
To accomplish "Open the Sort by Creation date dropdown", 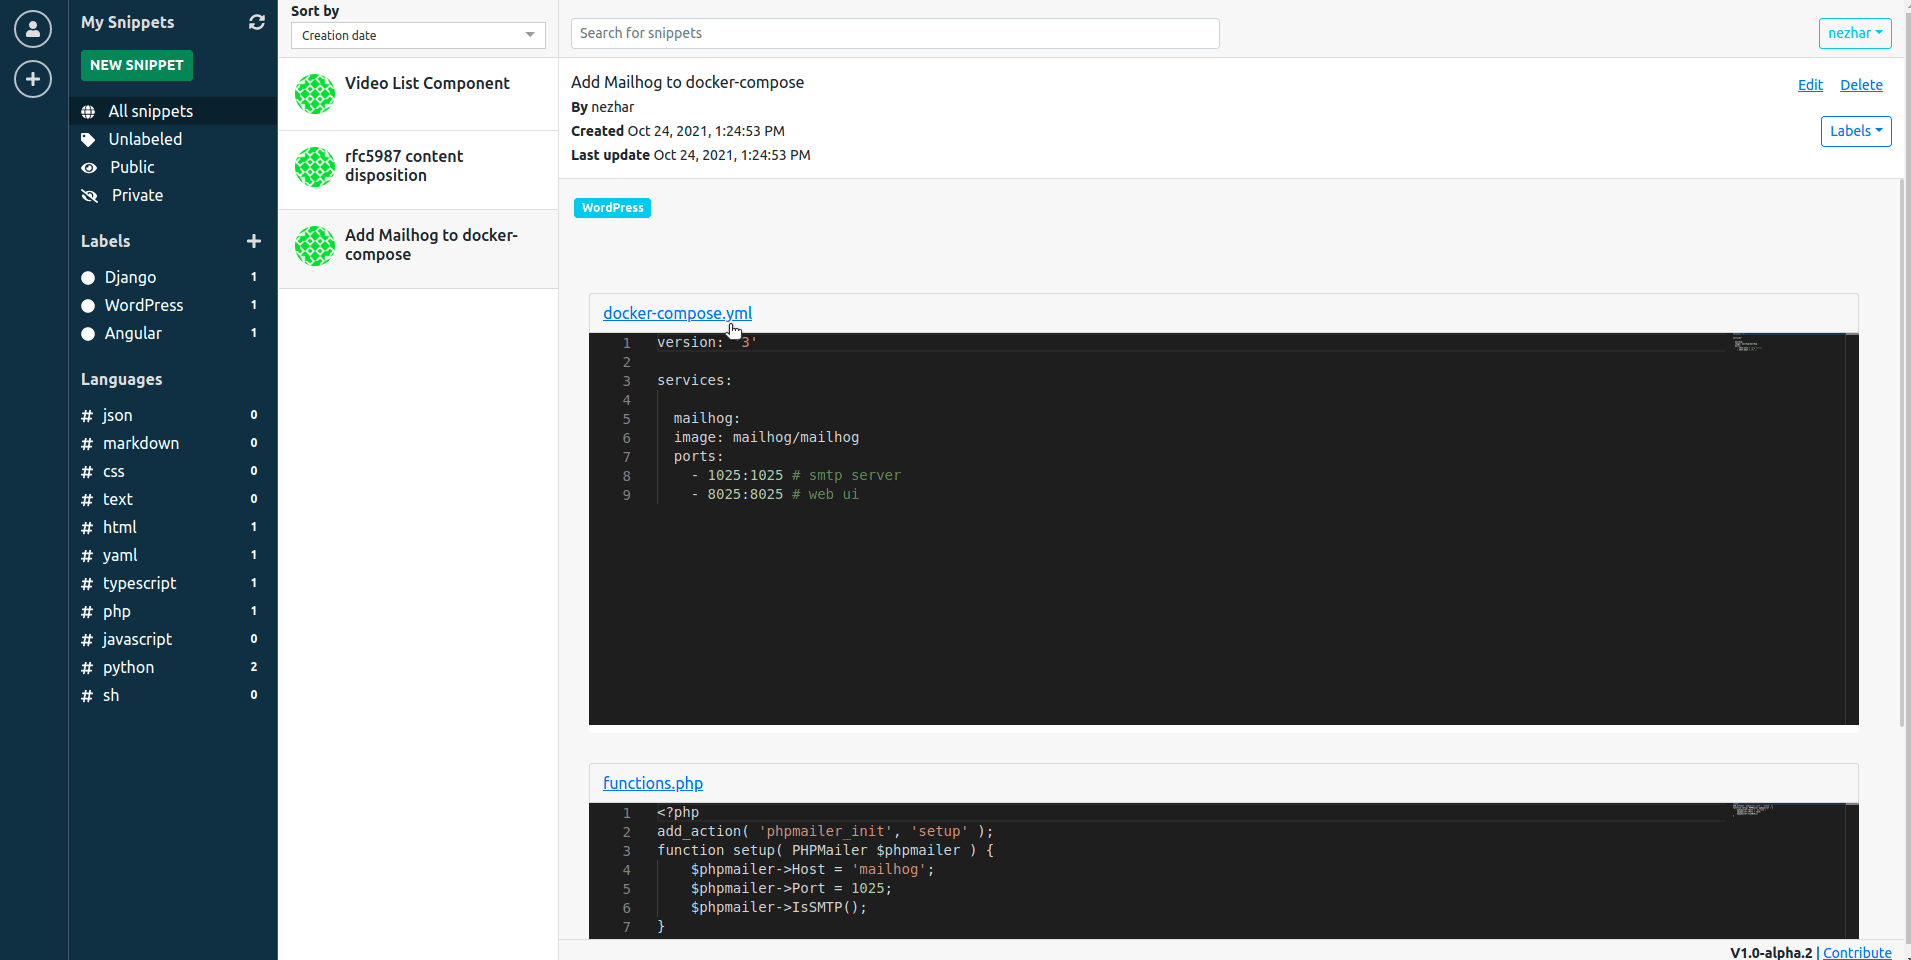I will coord(418,35).
